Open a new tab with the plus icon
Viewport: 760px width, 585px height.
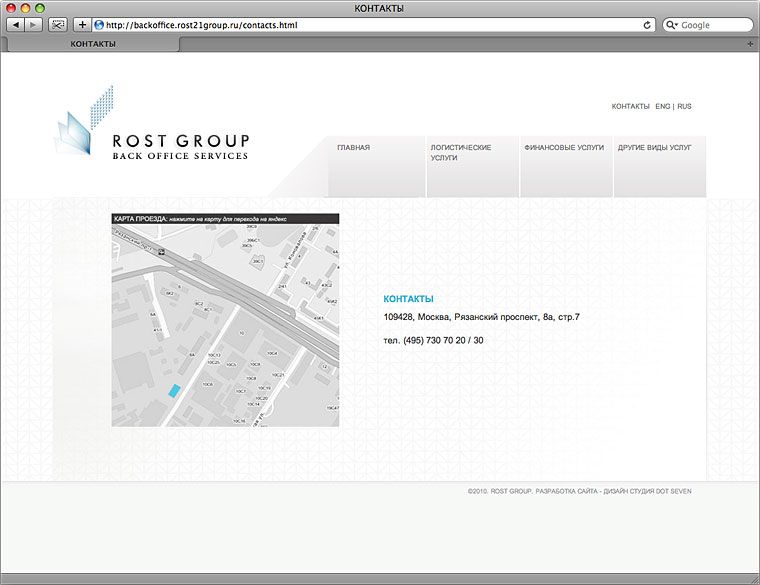pos(750,44)
